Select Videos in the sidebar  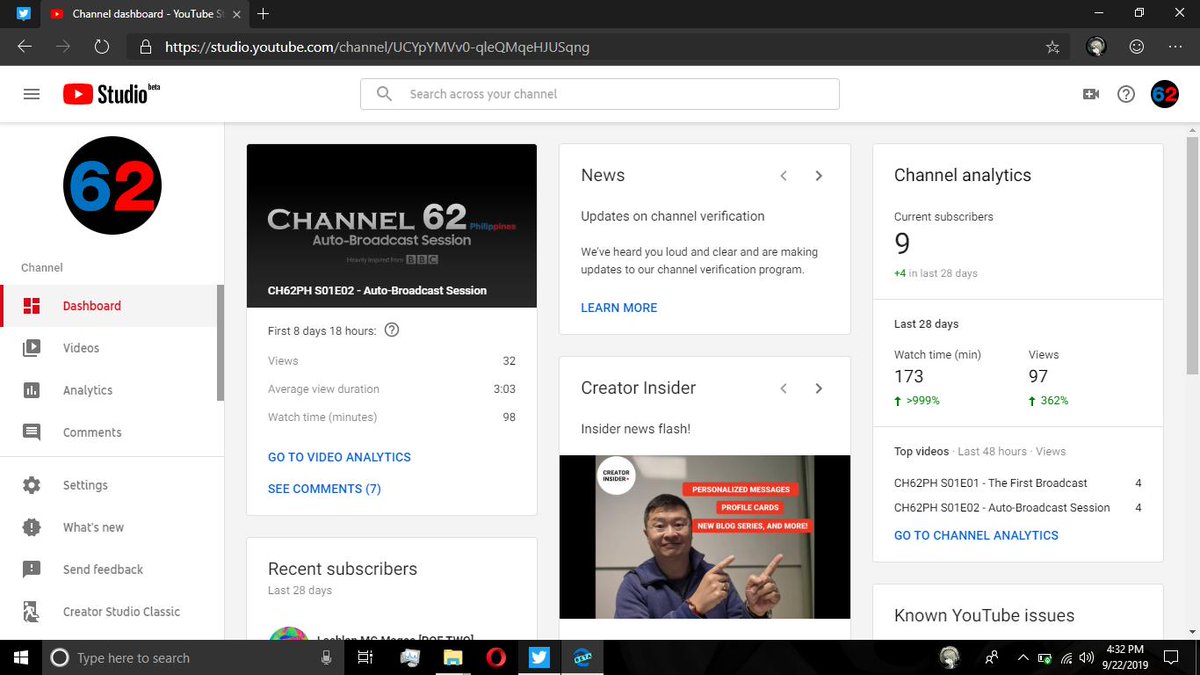click(108, 348)
